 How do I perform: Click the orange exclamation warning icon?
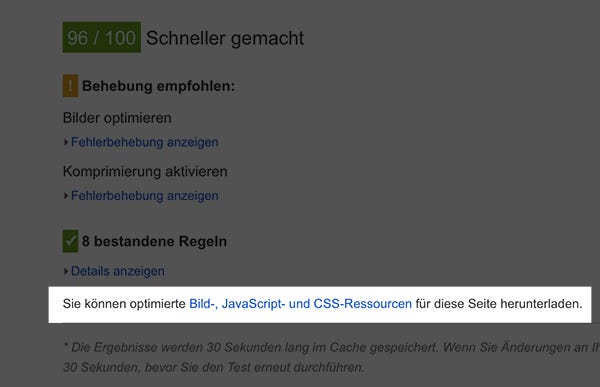pyautogui.click(x=70, y=86)
